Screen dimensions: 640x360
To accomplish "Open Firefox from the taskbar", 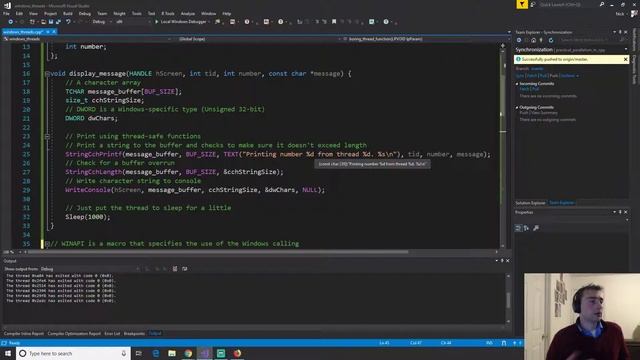I will tap(237, 353).
